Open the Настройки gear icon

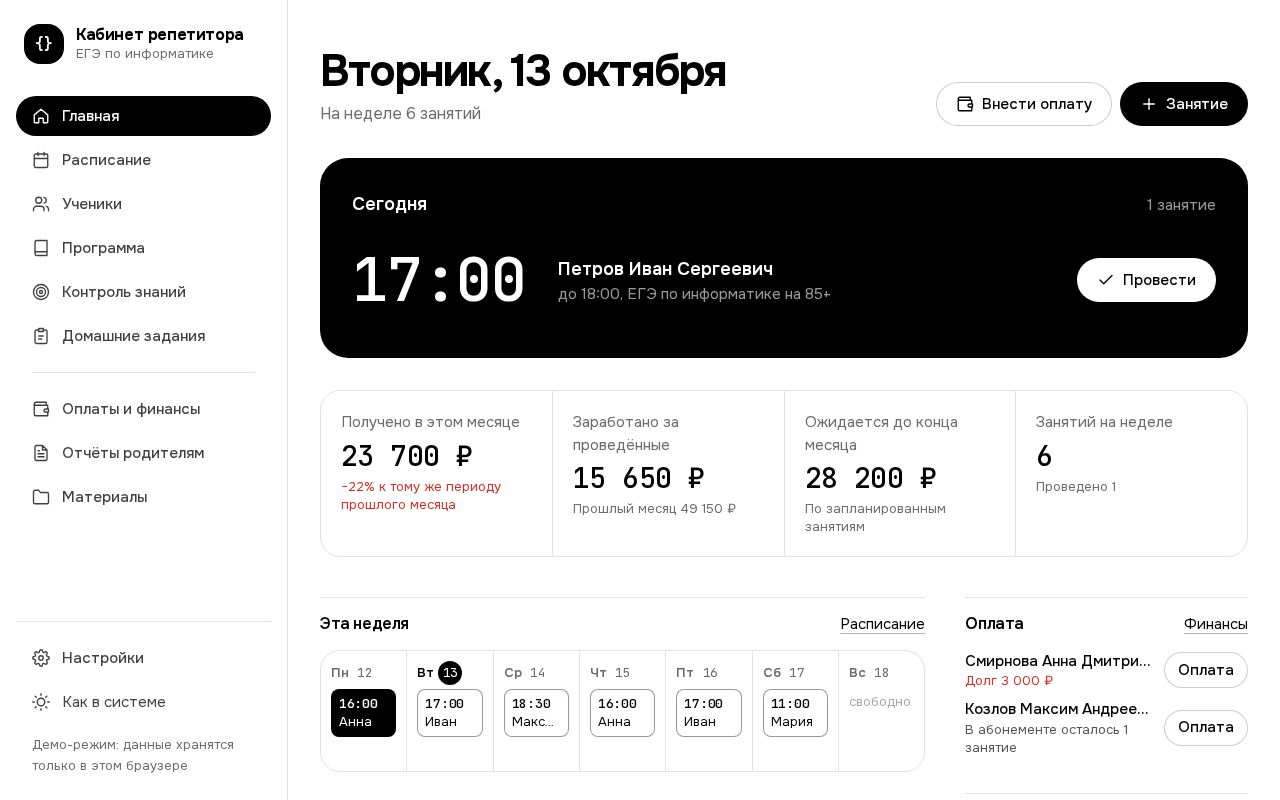coord(41,658)
